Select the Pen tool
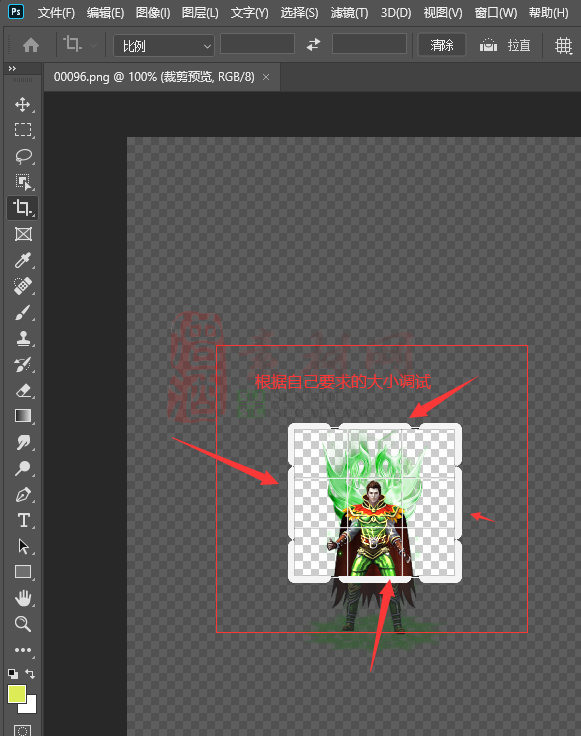Screen dimensions: 581x736 tap(23, 494)
